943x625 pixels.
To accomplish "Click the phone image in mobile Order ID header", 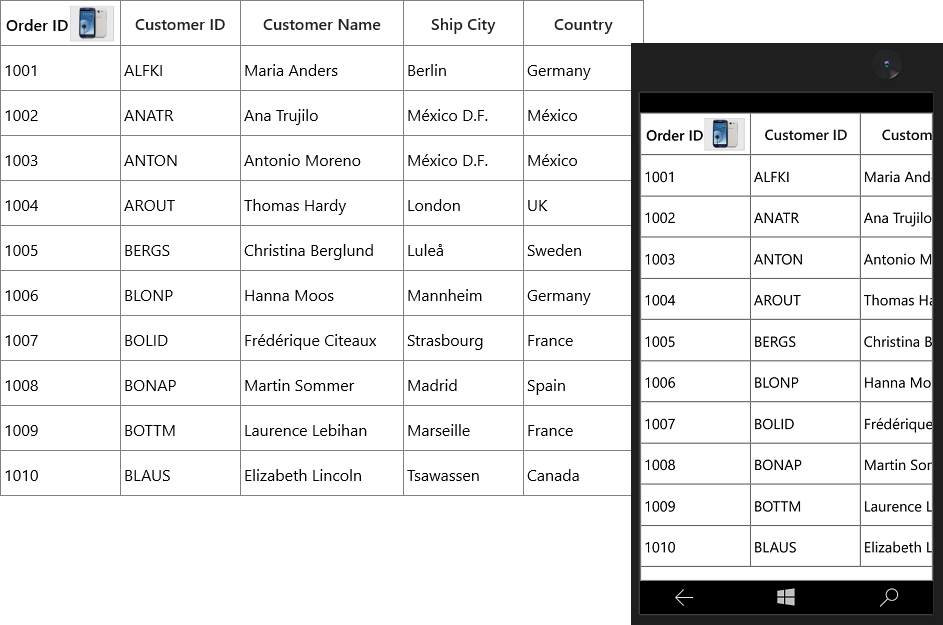I will tap(724, 134).
